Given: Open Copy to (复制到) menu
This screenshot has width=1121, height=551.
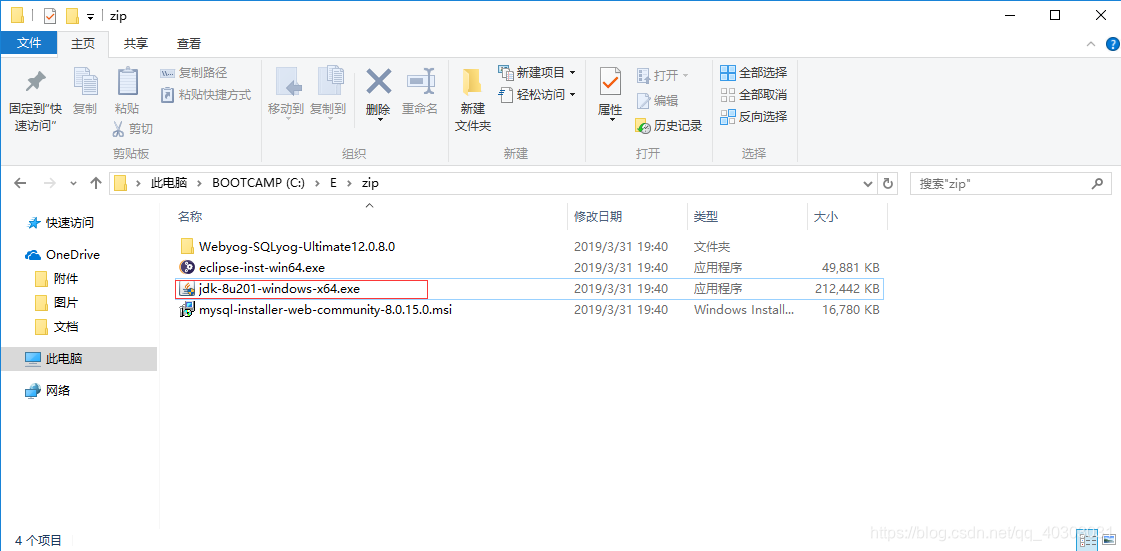Looking at the screenshot, I should [x=328, y=93].
